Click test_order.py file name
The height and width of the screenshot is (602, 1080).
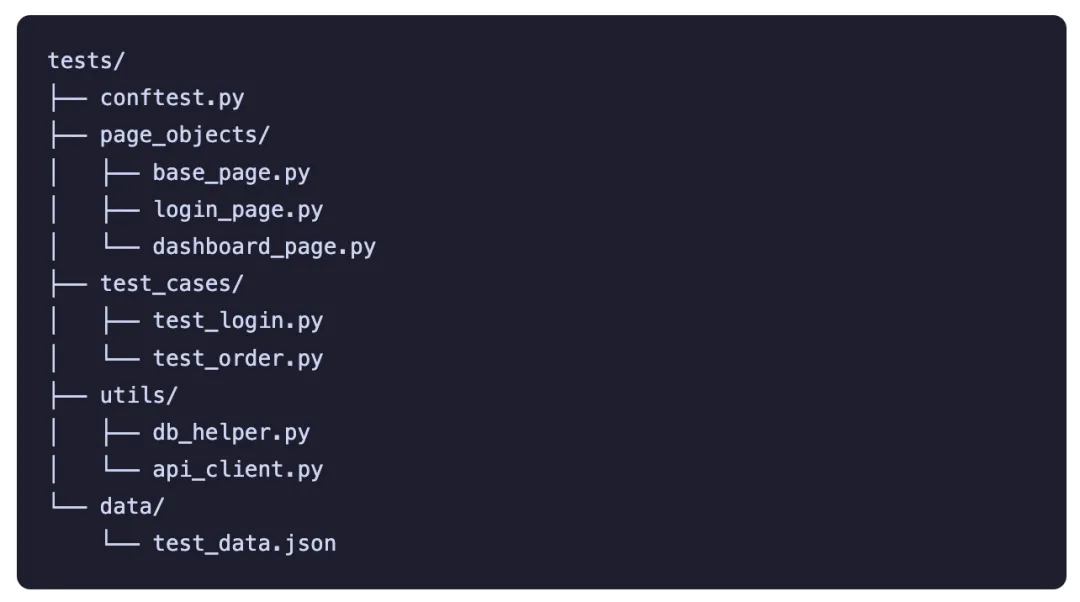pyautogui.click(x=238, y=358)
